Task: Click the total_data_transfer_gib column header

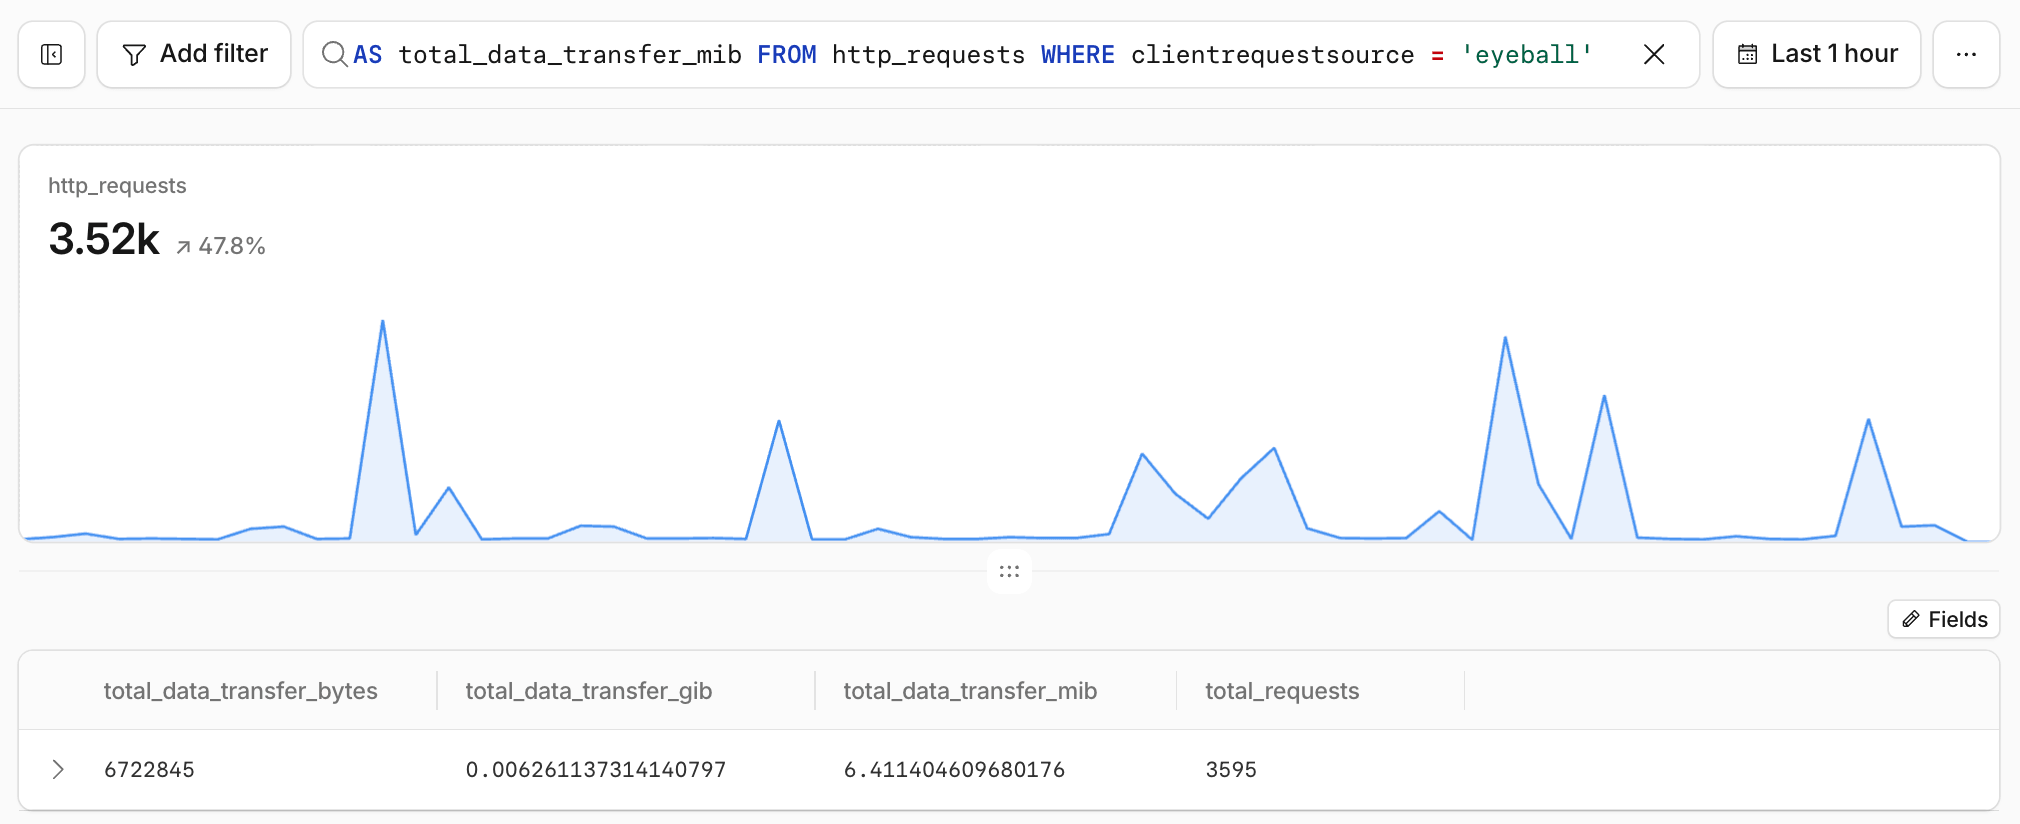Action: 588,691
